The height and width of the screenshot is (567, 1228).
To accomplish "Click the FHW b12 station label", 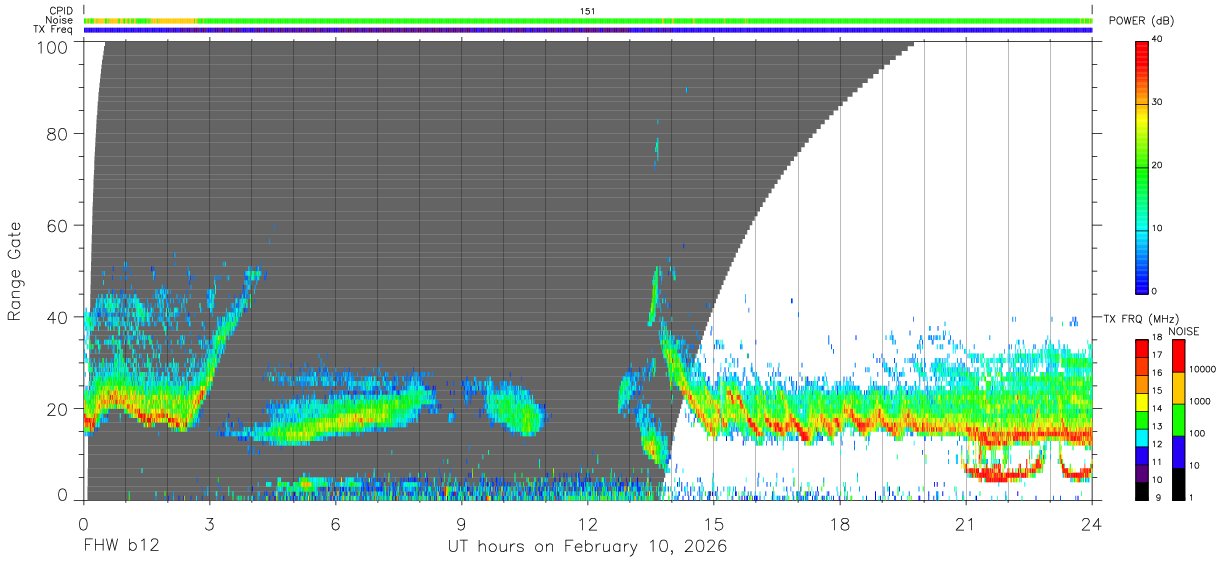I will pyautogui.click(x=121, y=547).
